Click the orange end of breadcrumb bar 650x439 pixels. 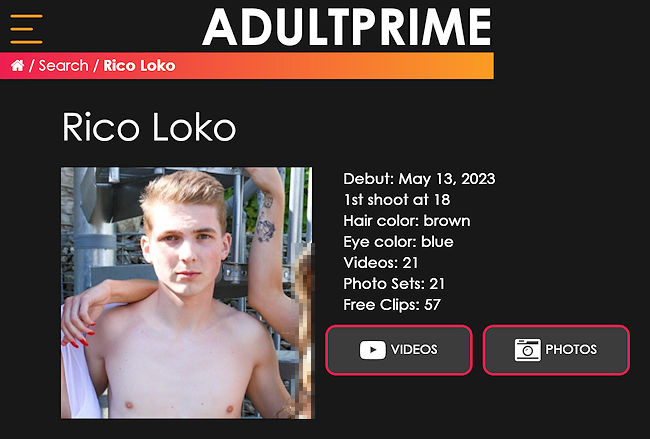click(x=477, y=65)
